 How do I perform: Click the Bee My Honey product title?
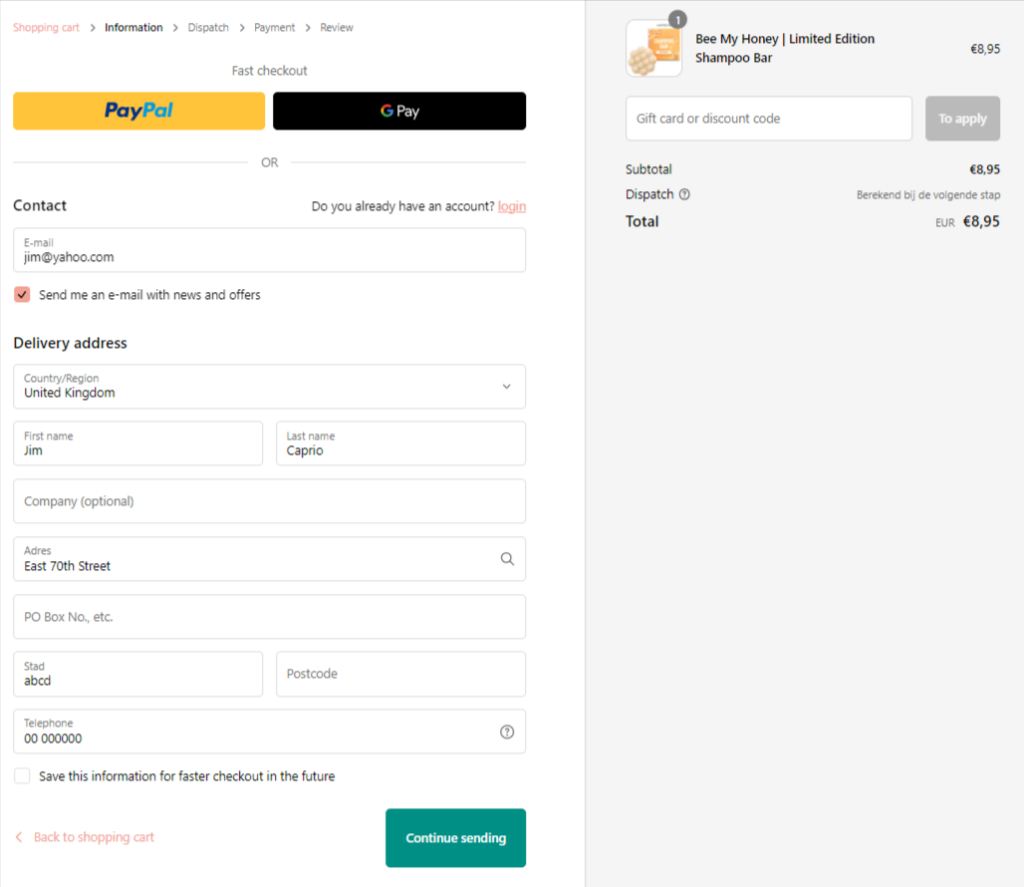click(784, 48)
